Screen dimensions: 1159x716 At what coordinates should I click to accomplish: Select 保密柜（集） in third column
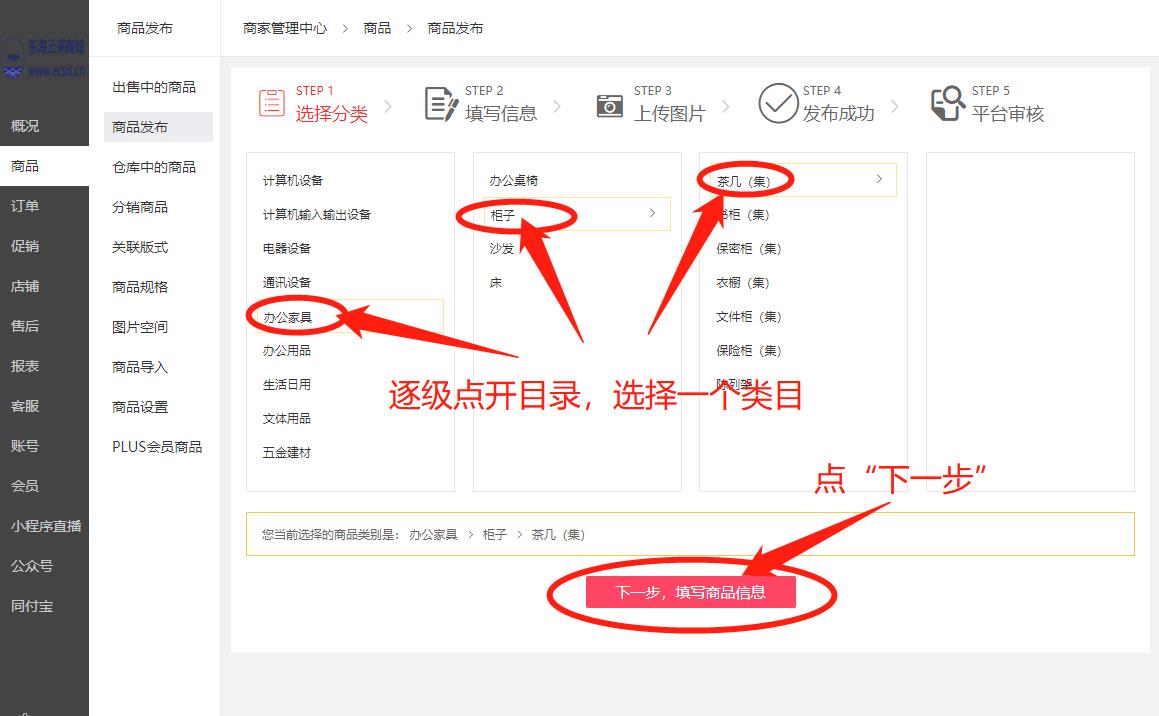coord(749,249)
